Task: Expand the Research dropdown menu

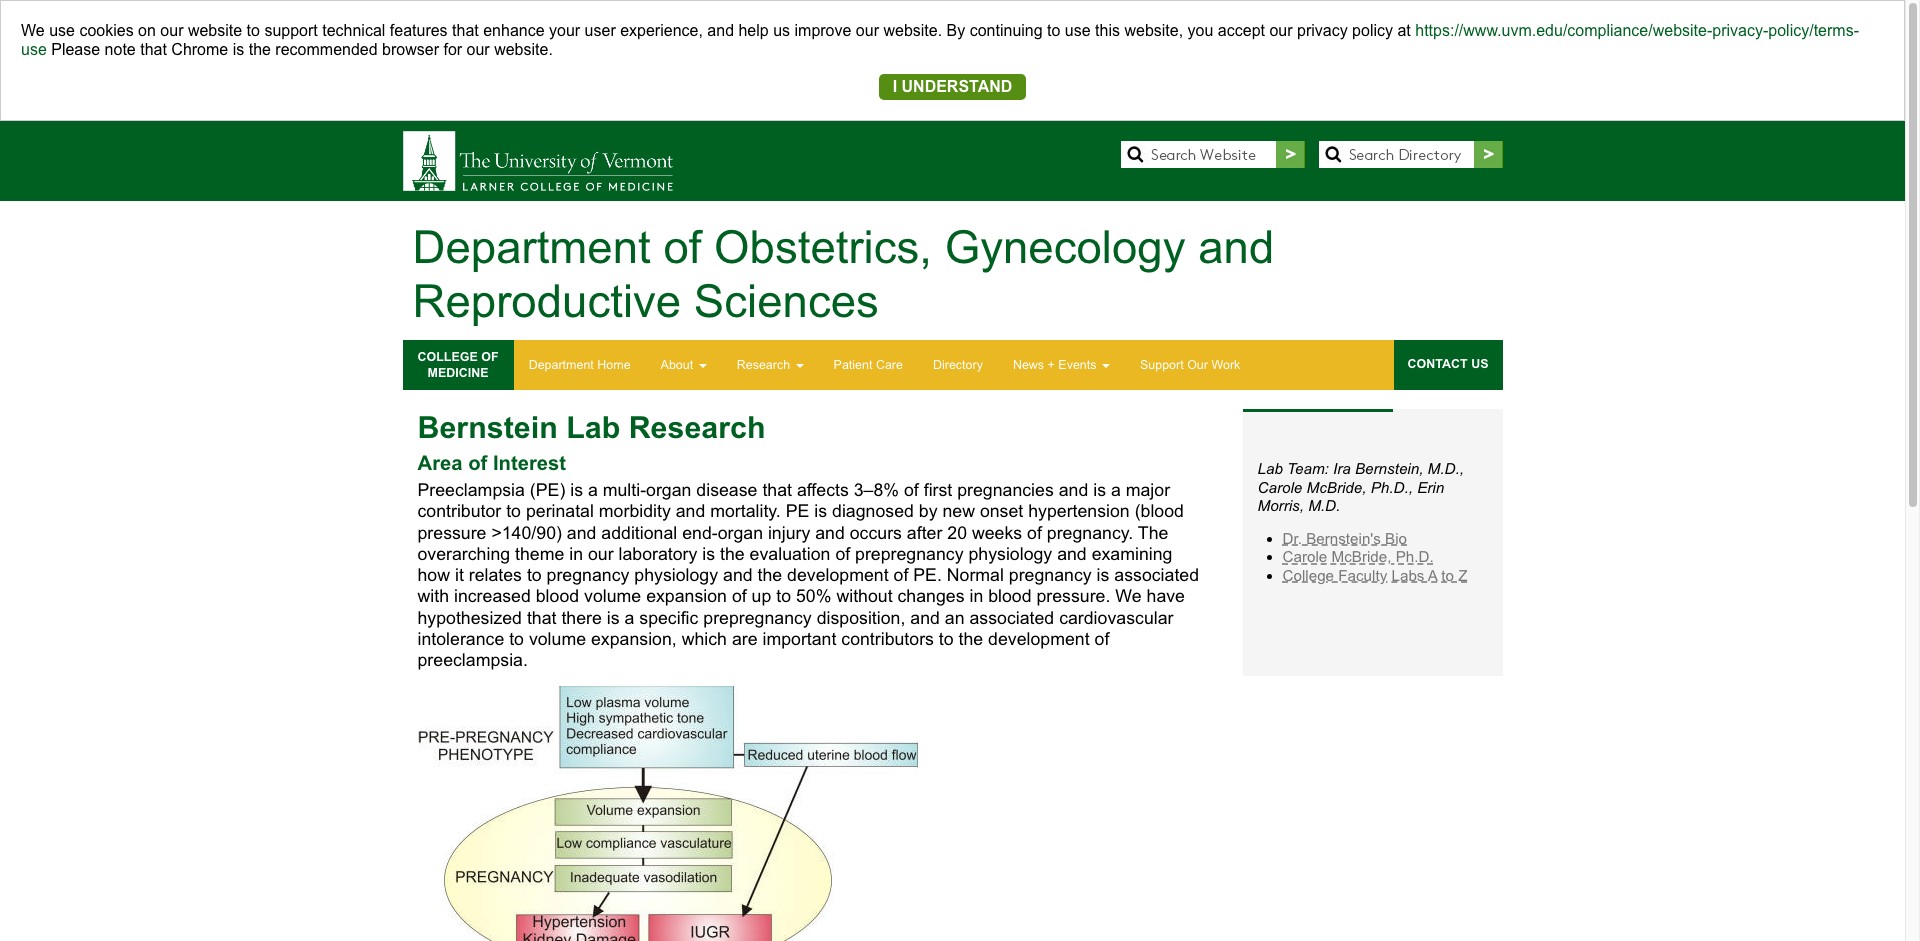Action: click(x=770, y=365)
